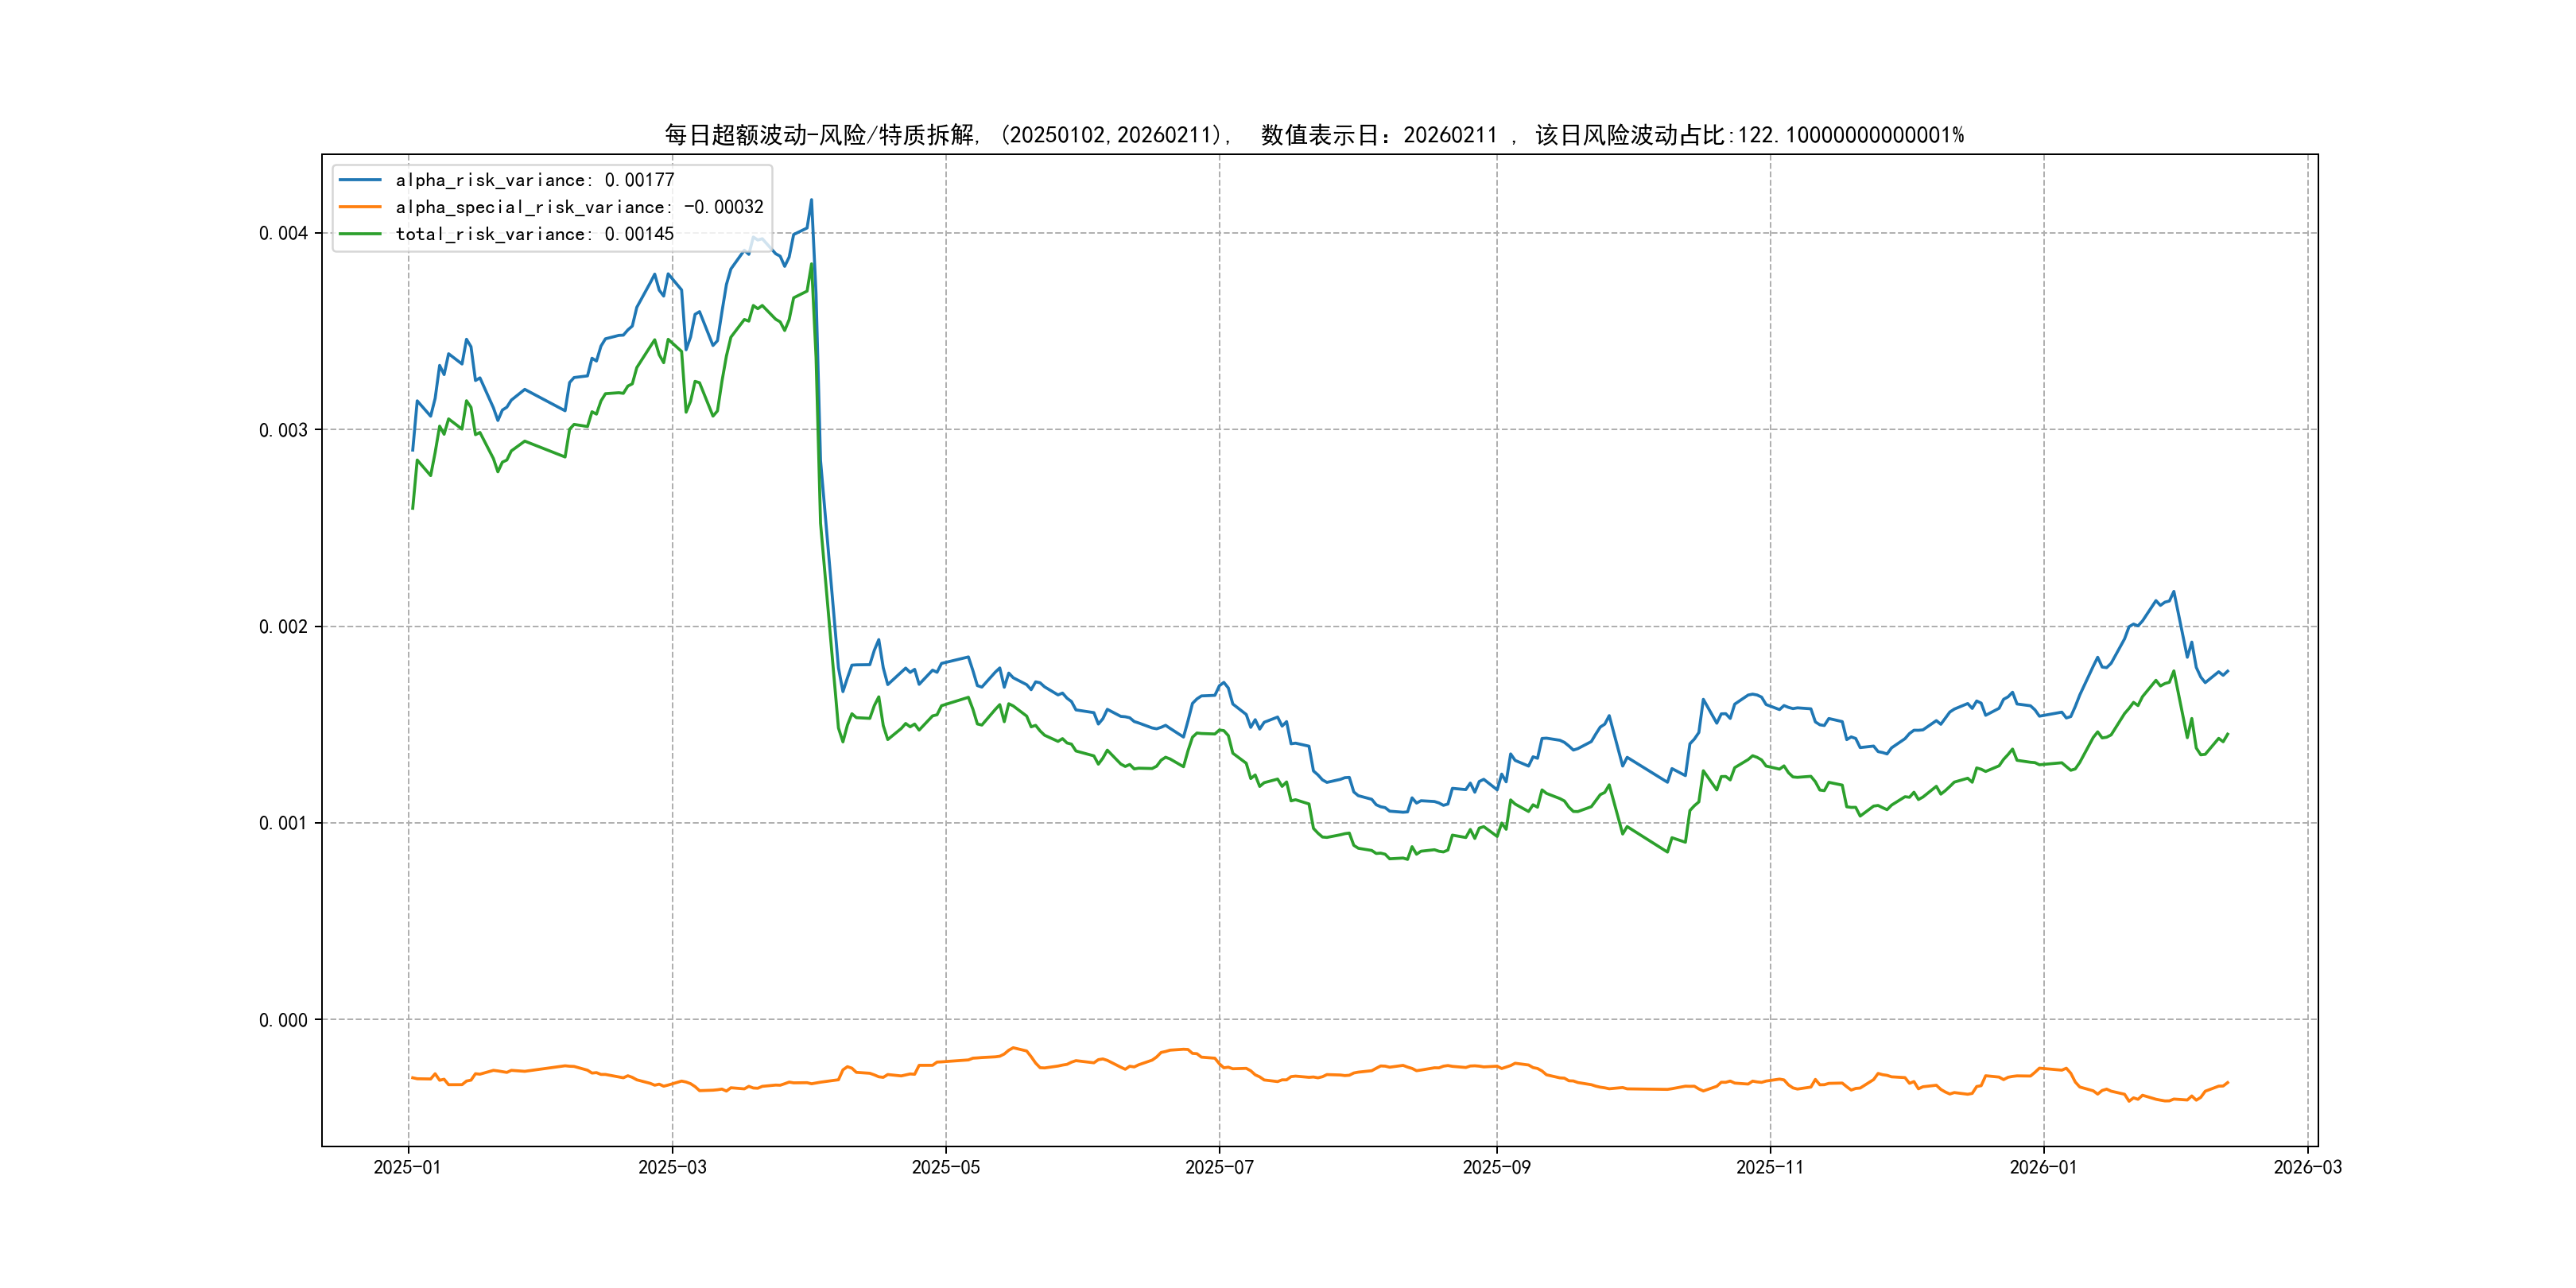Click the 0.002 y-axis tick label

tap(283, 627)
